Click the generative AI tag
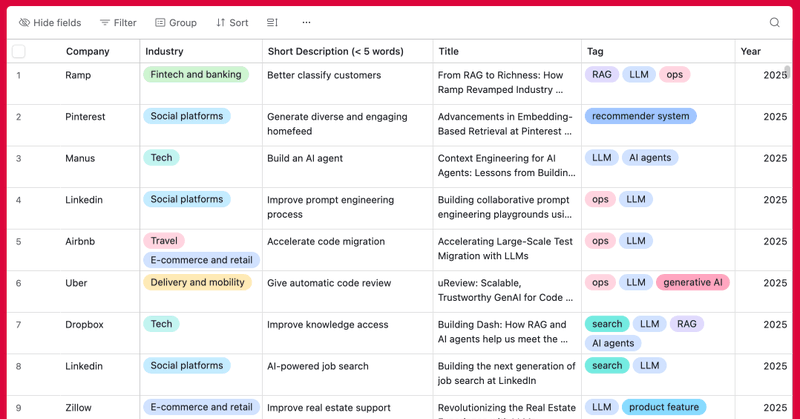The width and height of the screenshot is (800, 419). tap(693, 282)
